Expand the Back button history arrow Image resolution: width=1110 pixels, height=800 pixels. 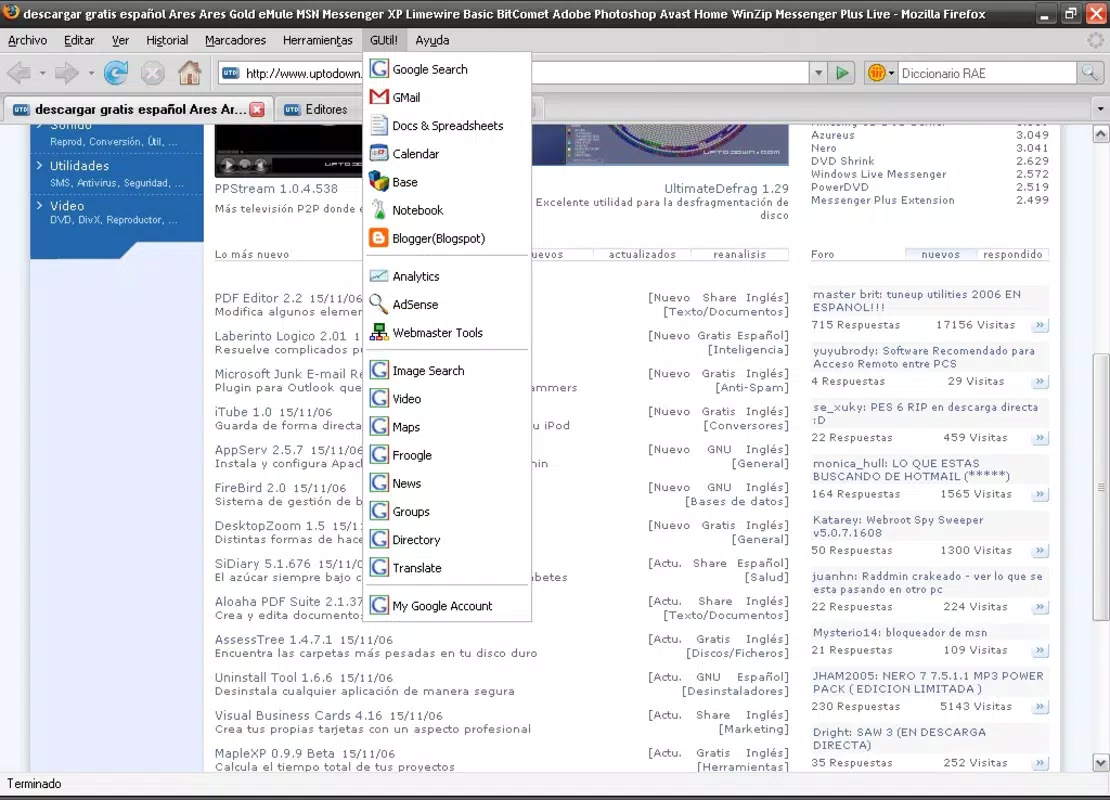tap(42, 73)
